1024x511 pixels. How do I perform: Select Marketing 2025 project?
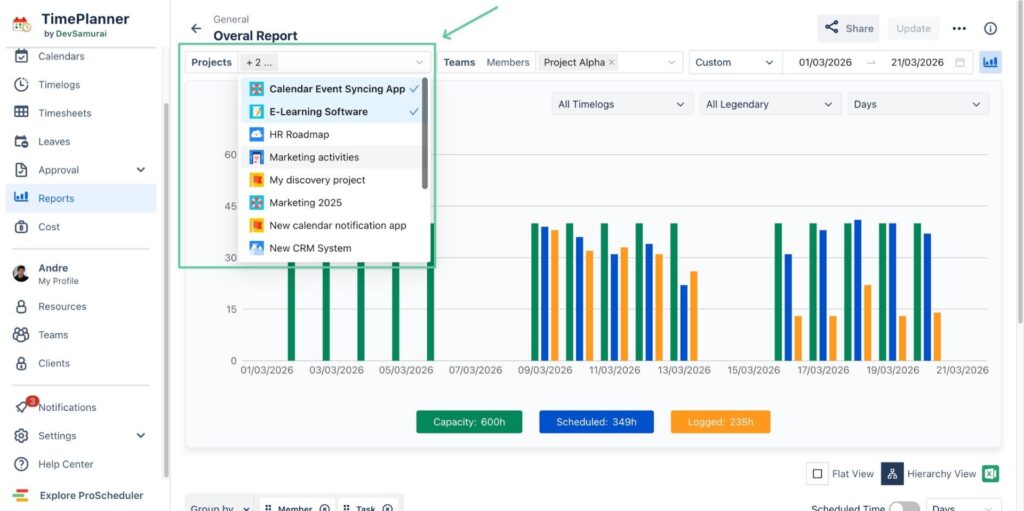coord(334,203)
